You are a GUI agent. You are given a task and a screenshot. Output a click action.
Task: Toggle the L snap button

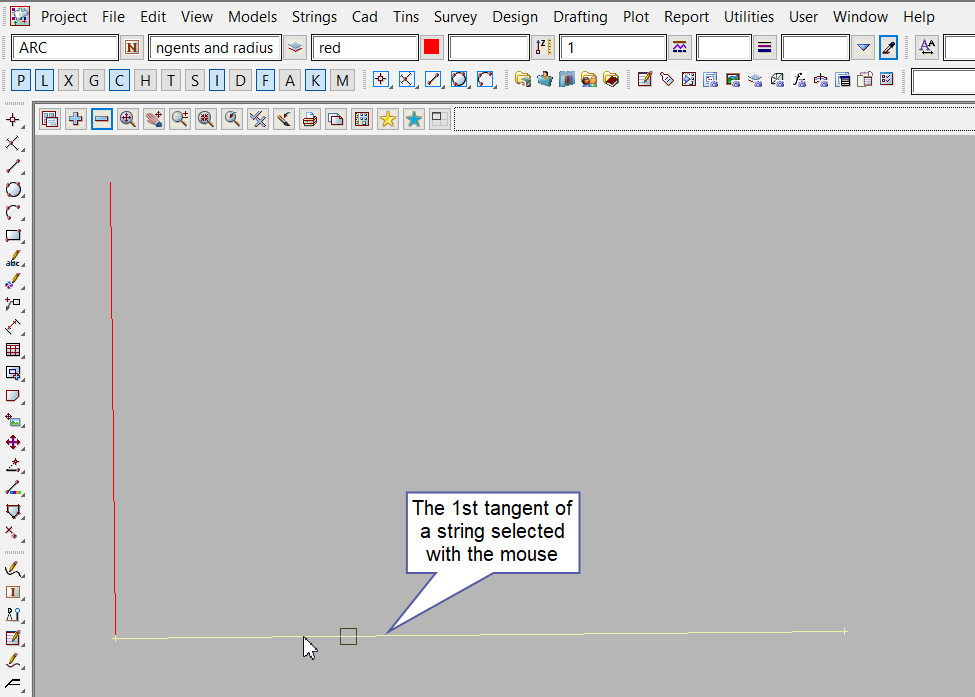tap(45, 81)
